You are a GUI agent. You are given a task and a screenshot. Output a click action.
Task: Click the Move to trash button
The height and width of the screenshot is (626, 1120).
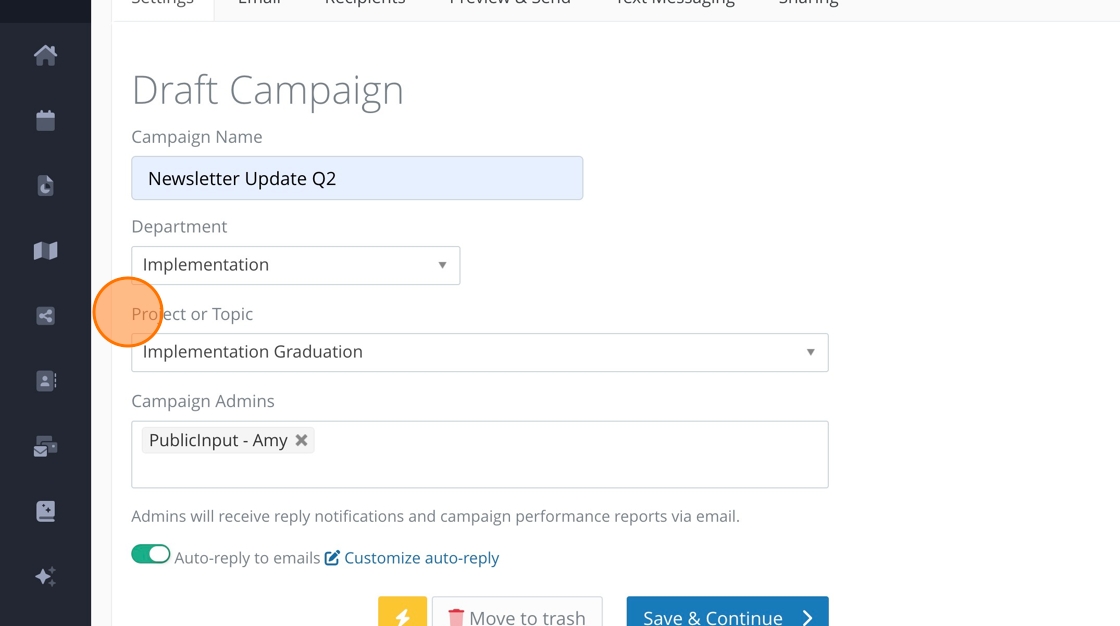click(x=517, y=616)
